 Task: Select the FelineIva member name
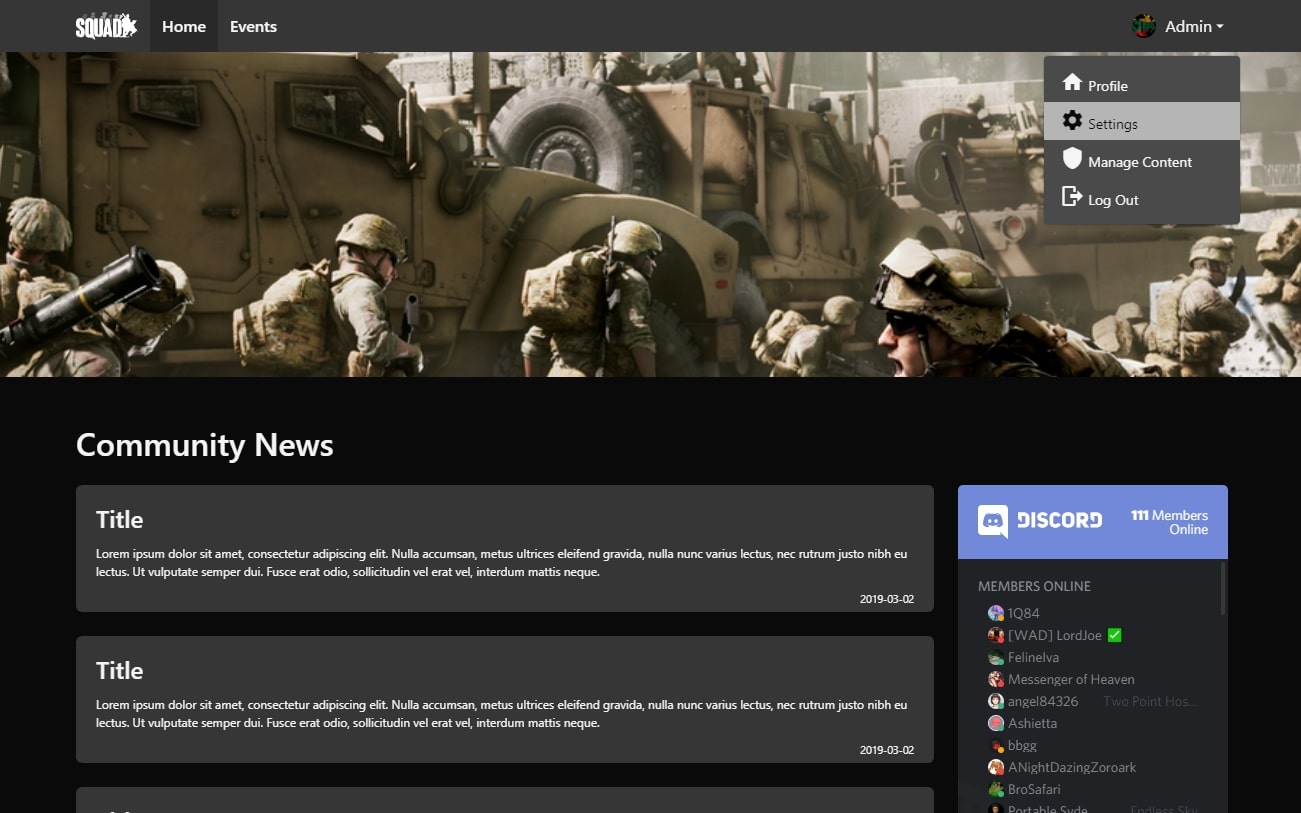tap(1033, 657)
